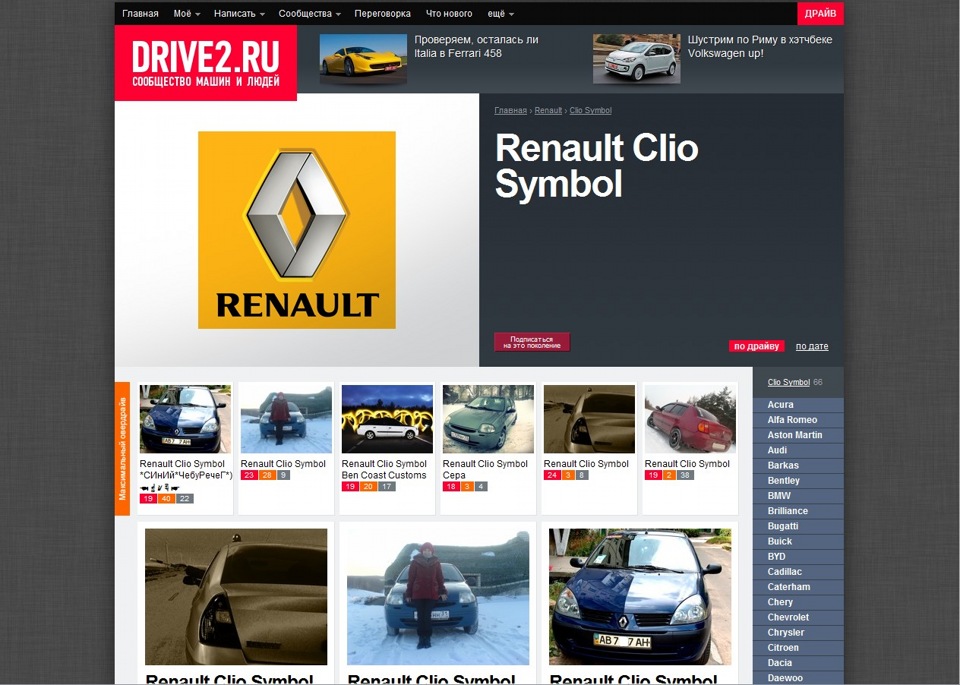960x685 pixels.
Task: Click the Главная breadcrumb link
Action: click(511, 111)
